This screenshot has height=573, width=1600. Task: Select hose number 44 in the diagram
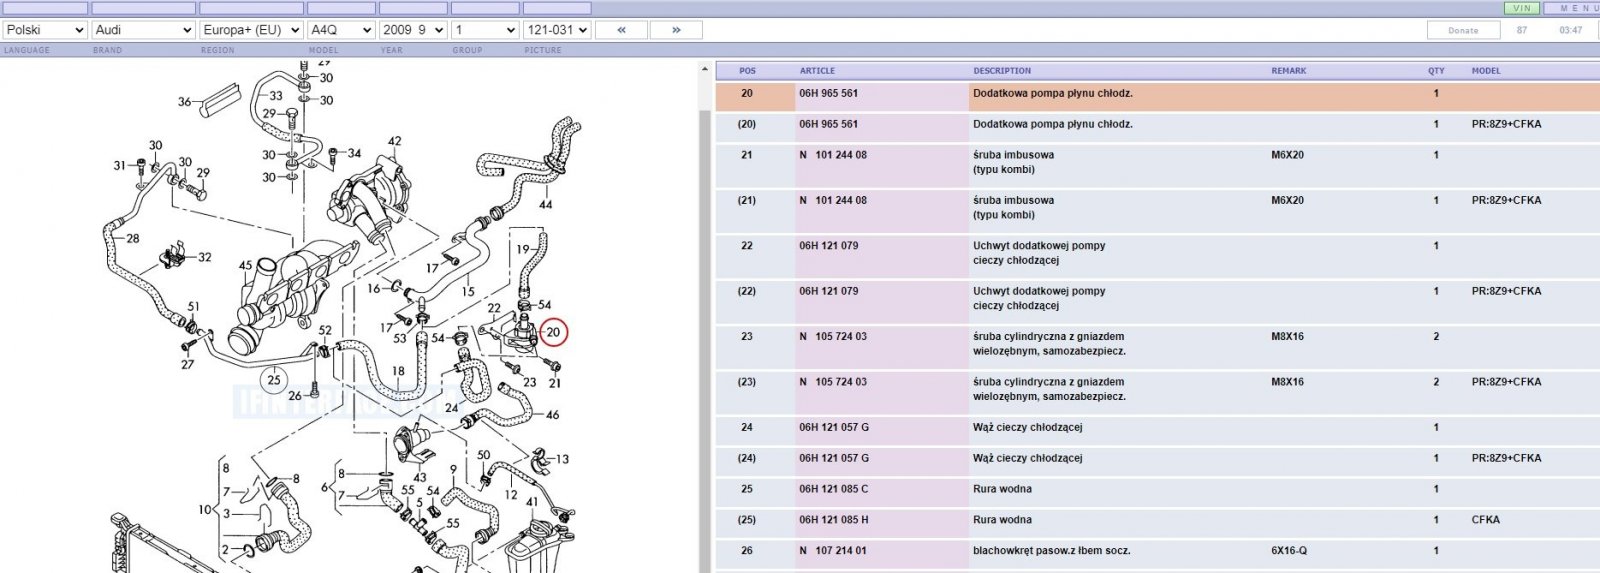point(545,204)
